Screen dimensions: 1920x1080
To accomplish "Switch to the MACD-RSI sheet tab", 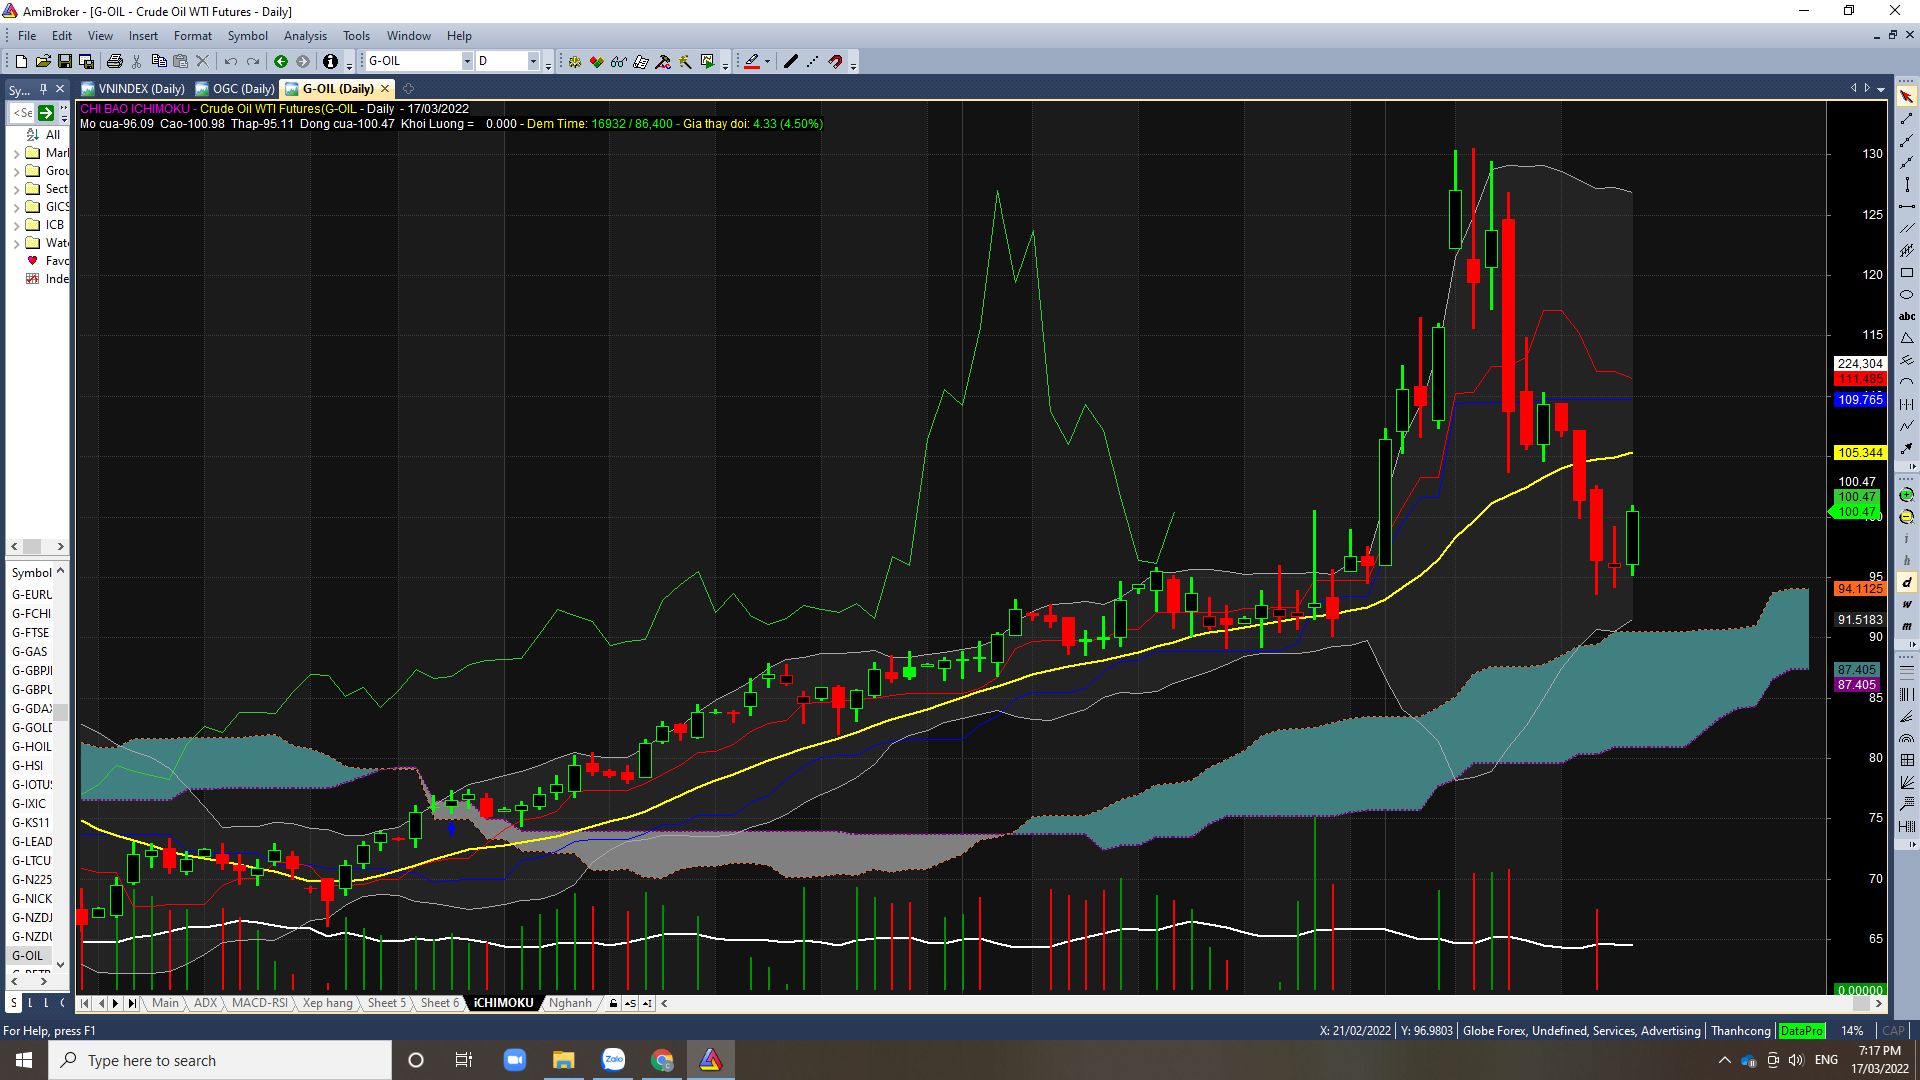I will [259, 1003].
